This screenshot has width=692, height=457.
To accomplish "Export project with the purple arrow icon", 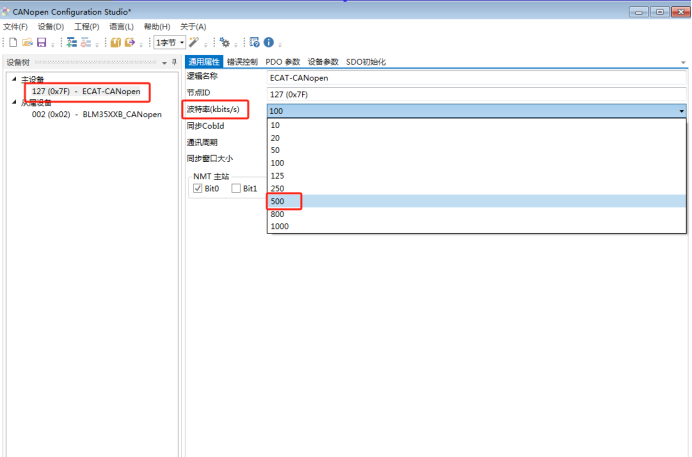I will click(130, 42).
